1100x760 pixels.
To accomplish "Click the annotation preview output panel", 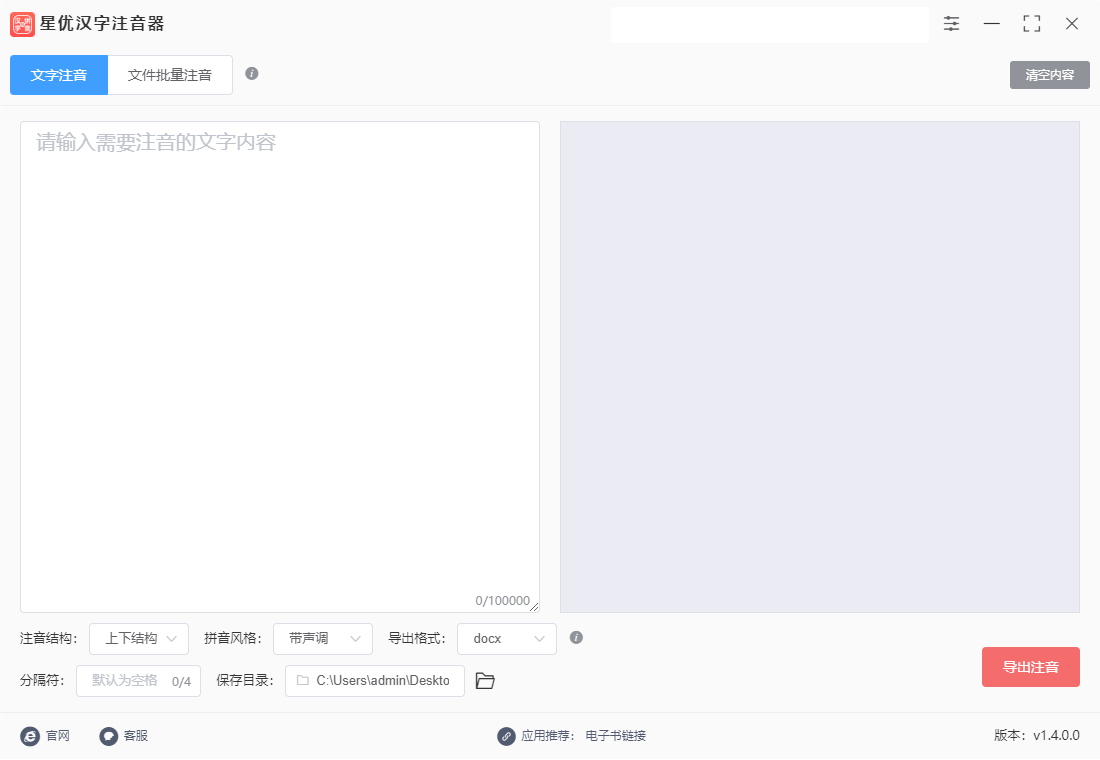I will tap(819, 367).
